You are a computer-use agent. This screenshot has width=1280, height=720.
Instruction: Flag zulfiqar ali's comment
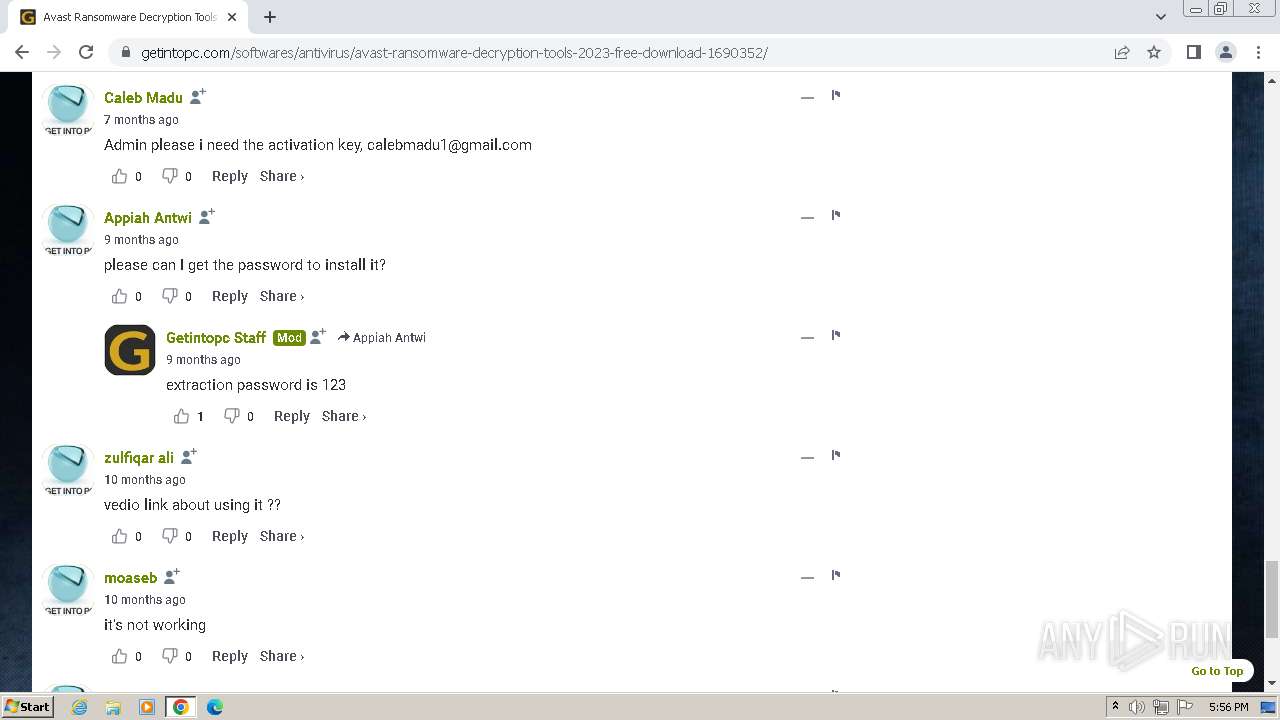836,456
